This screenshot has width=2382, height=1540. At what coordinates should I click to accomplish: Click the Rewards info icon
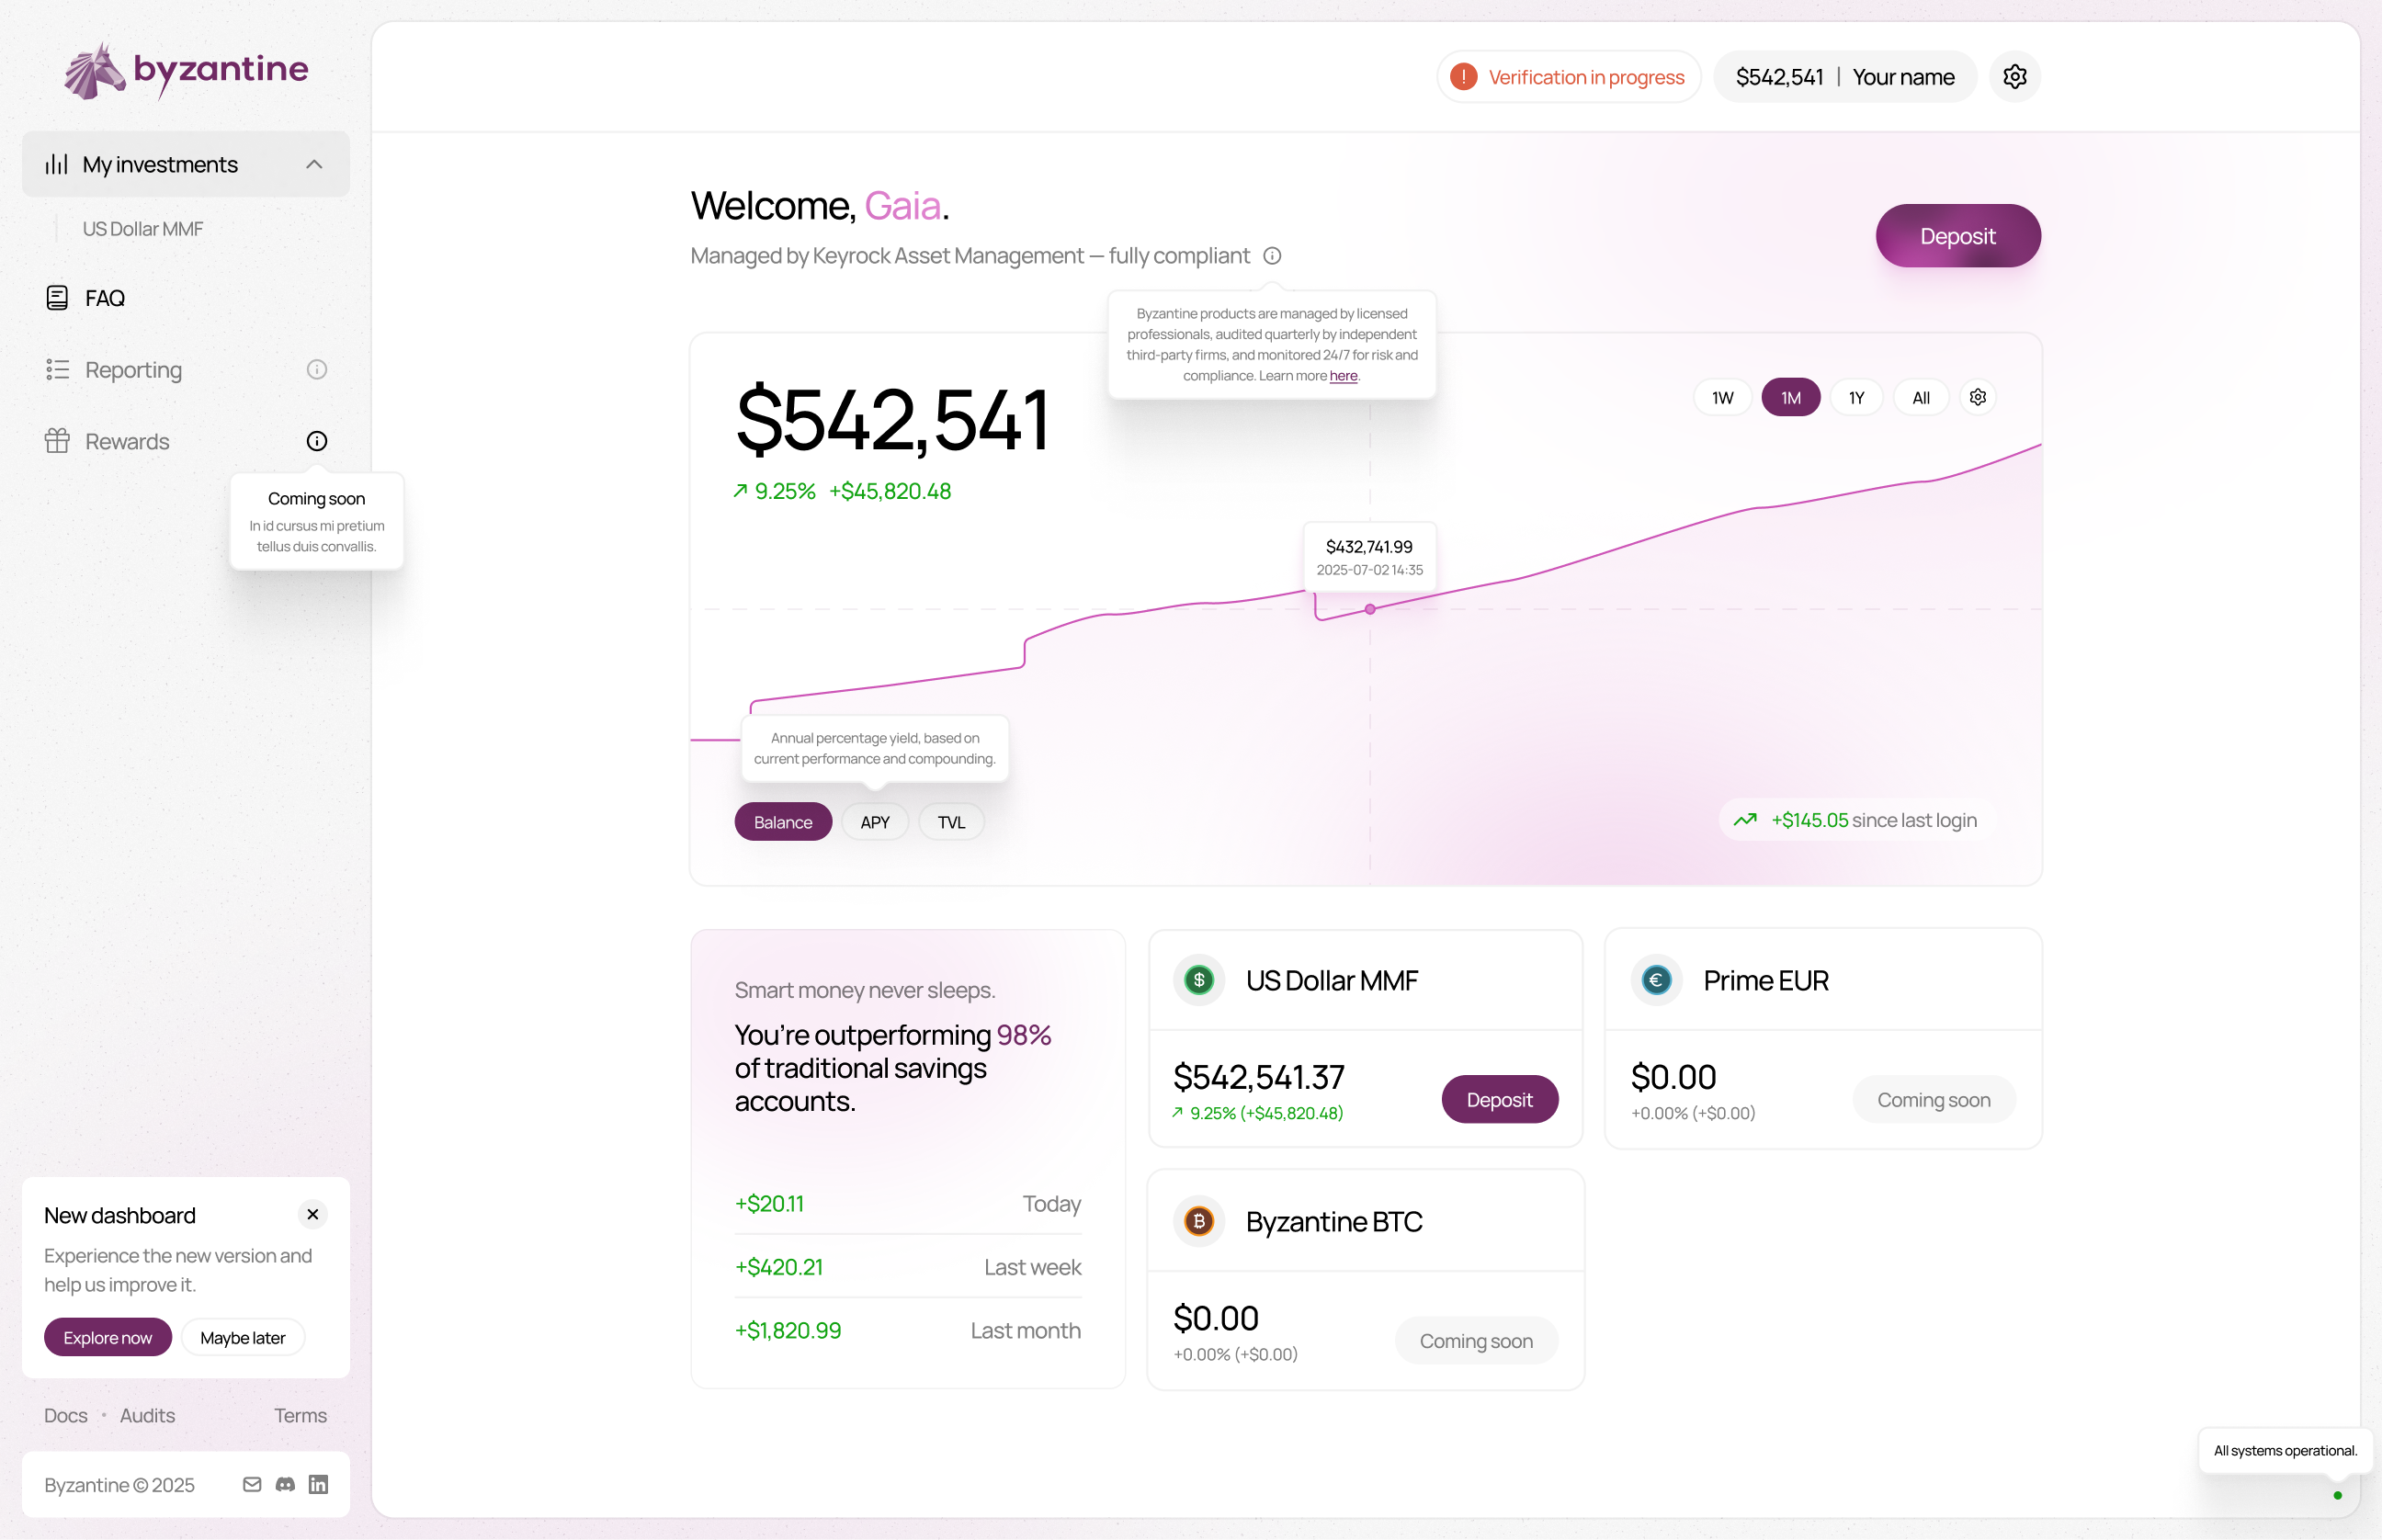tap(317, 441)
